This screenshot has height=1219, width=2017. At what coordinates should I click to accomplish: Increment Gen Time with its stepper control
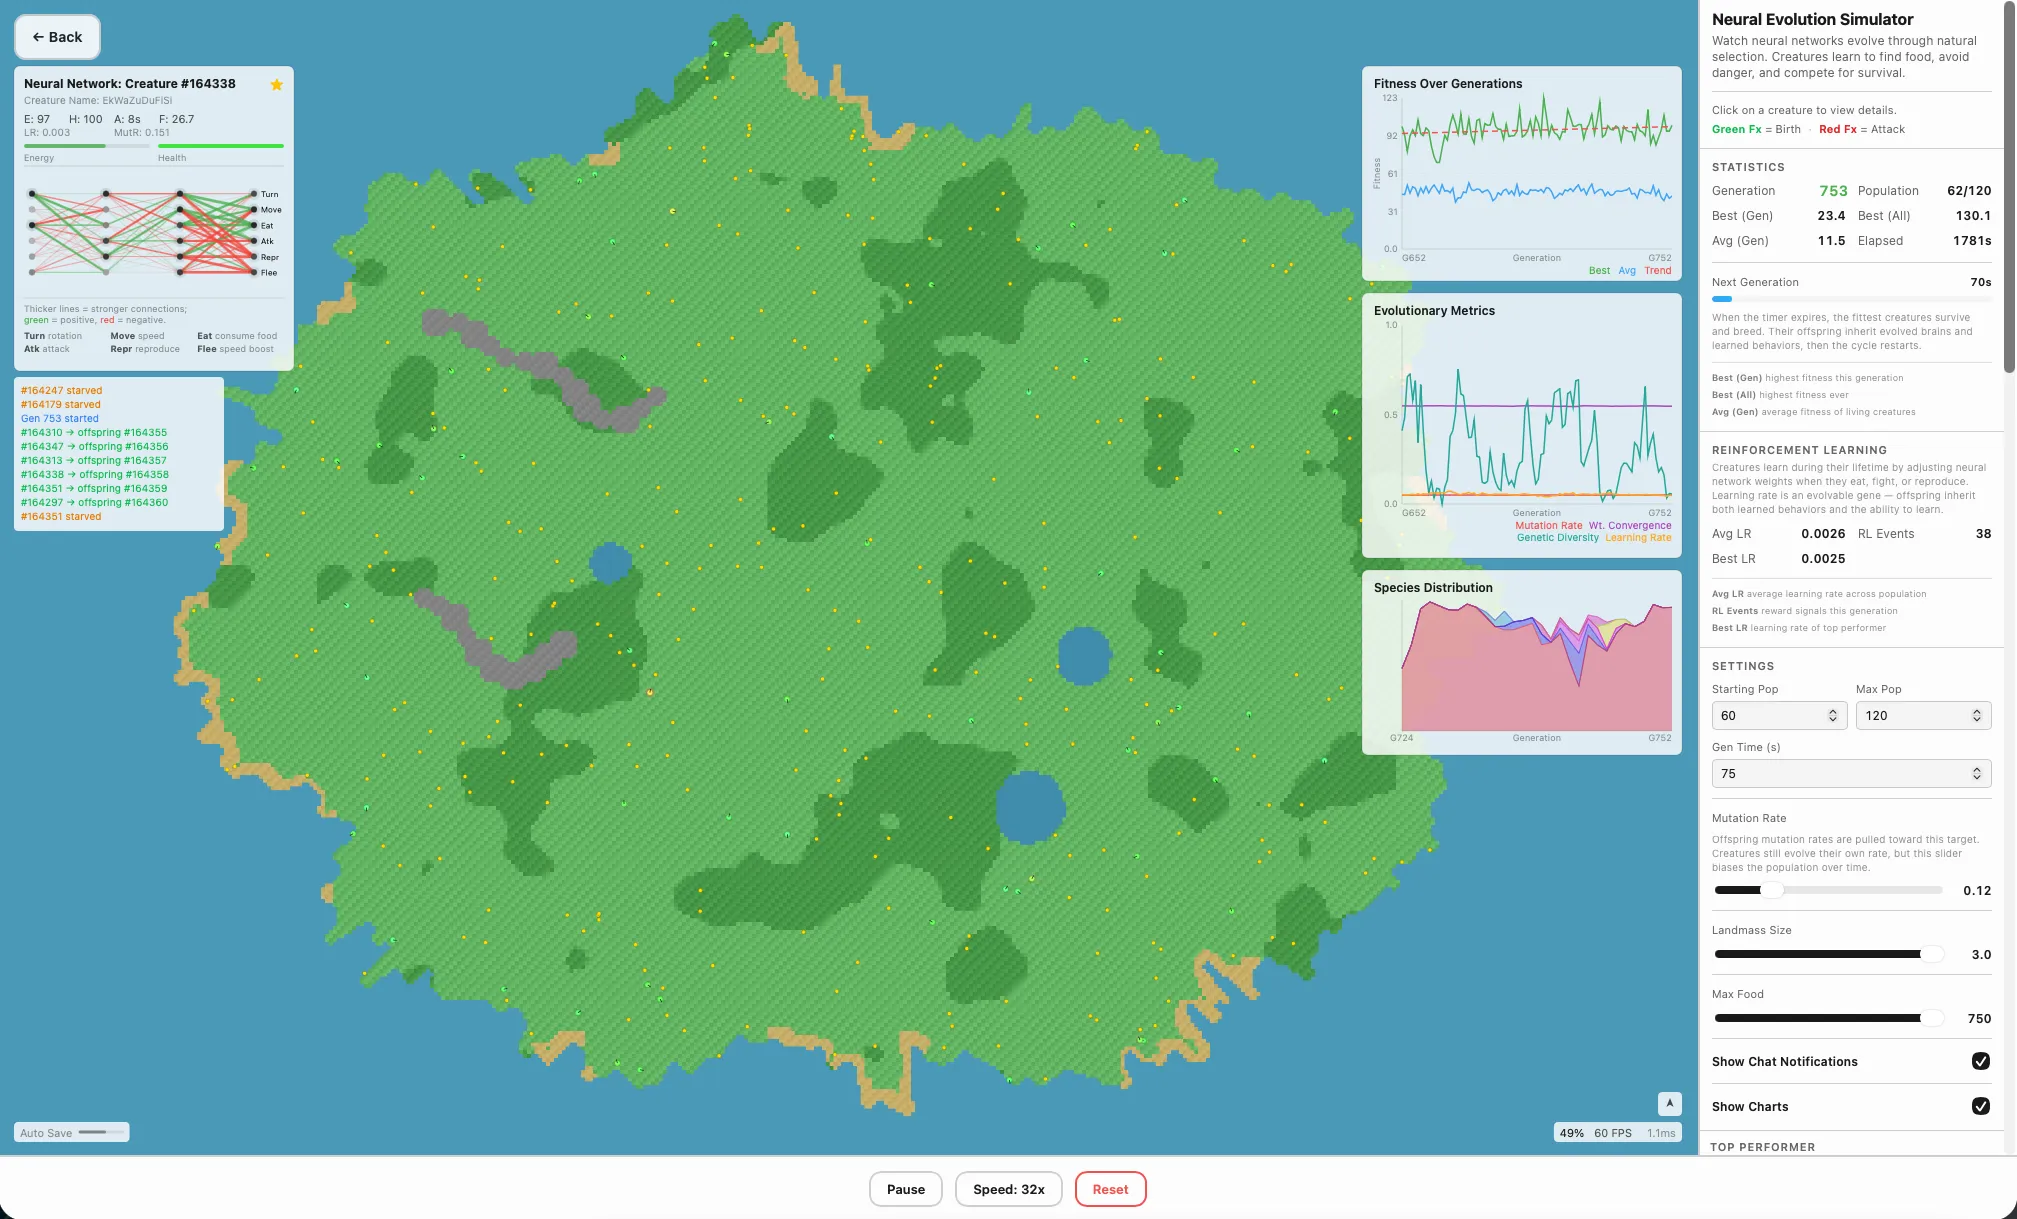pos(1976,769)
